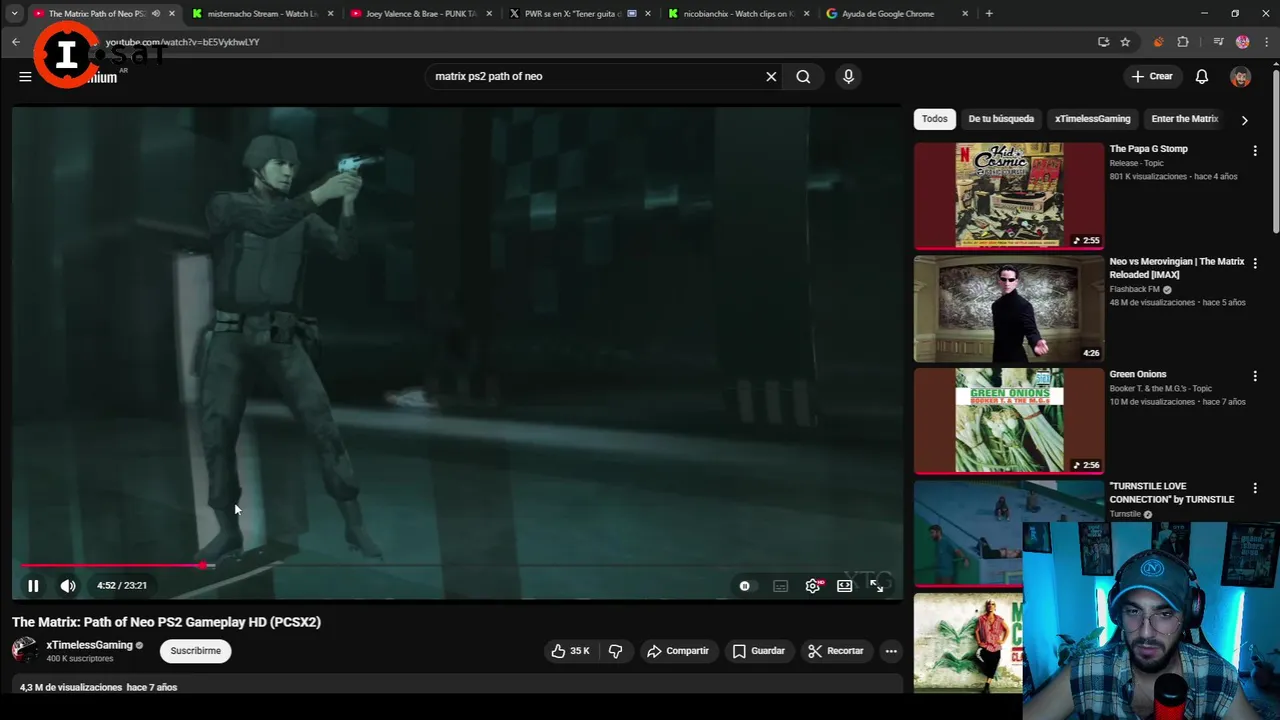Start voice search with the microphone icon
Image resolution: width=1280 pixels, height=720 pixels.
click(x=848, y=76)
